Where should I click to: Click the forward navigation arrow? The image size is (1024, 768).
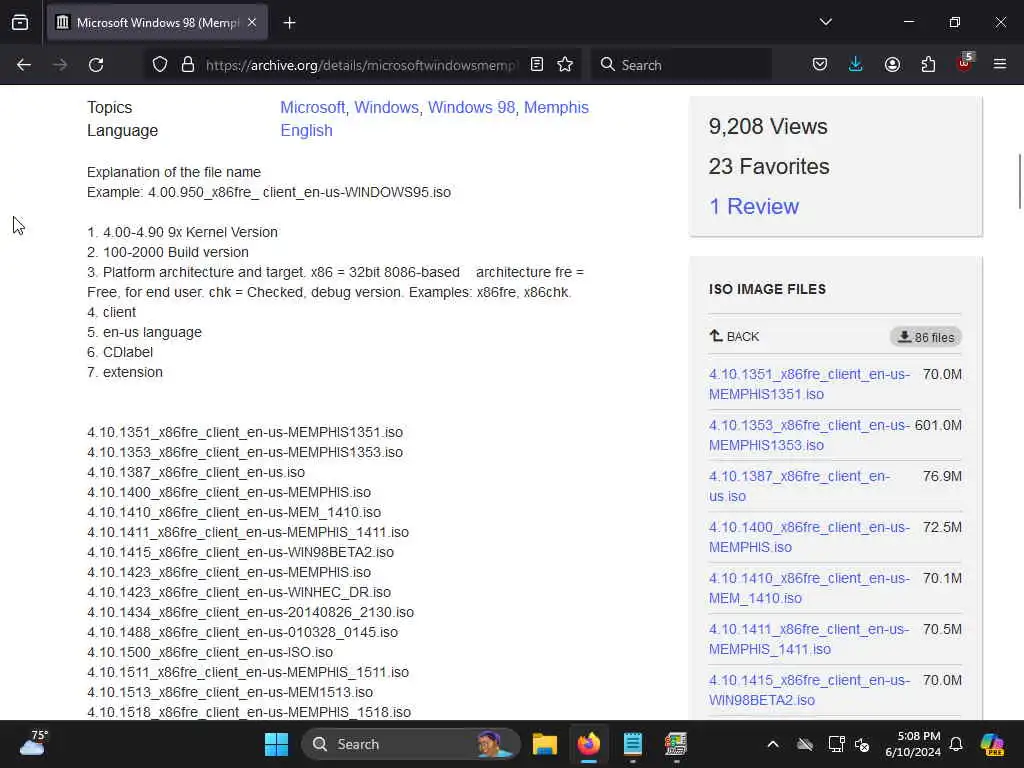click(x=60, y=65)
